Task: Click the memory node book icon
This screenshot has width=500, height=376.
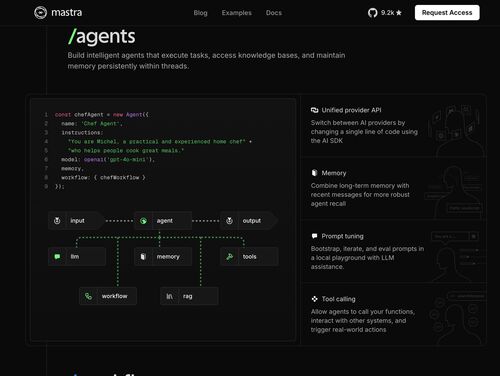Action: [x=143, y=257]
